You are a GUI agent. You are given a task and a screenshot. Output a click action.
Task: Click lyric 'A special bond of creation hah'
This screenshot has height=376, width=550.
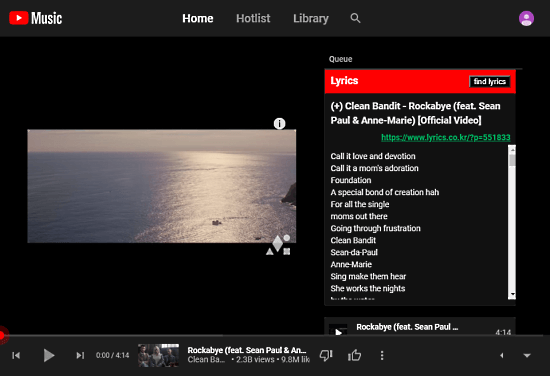[x=384, y=192]
